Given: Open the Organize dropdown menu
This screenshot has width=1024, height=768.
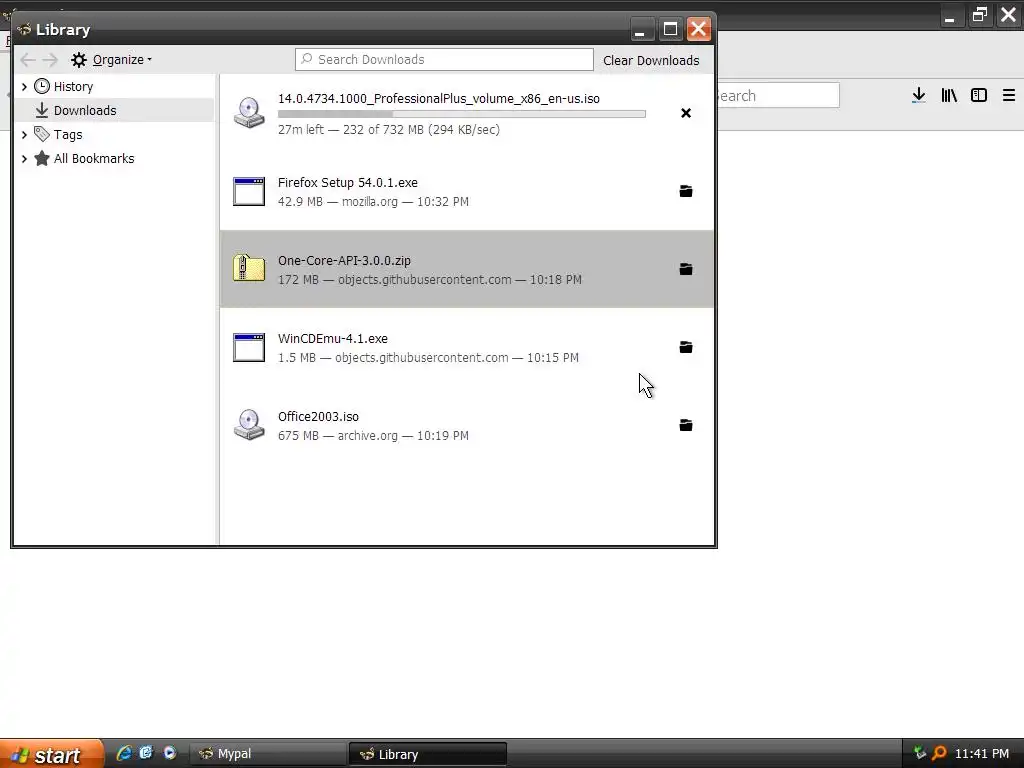Looking at the screenshot, I should tap(112, 60).
